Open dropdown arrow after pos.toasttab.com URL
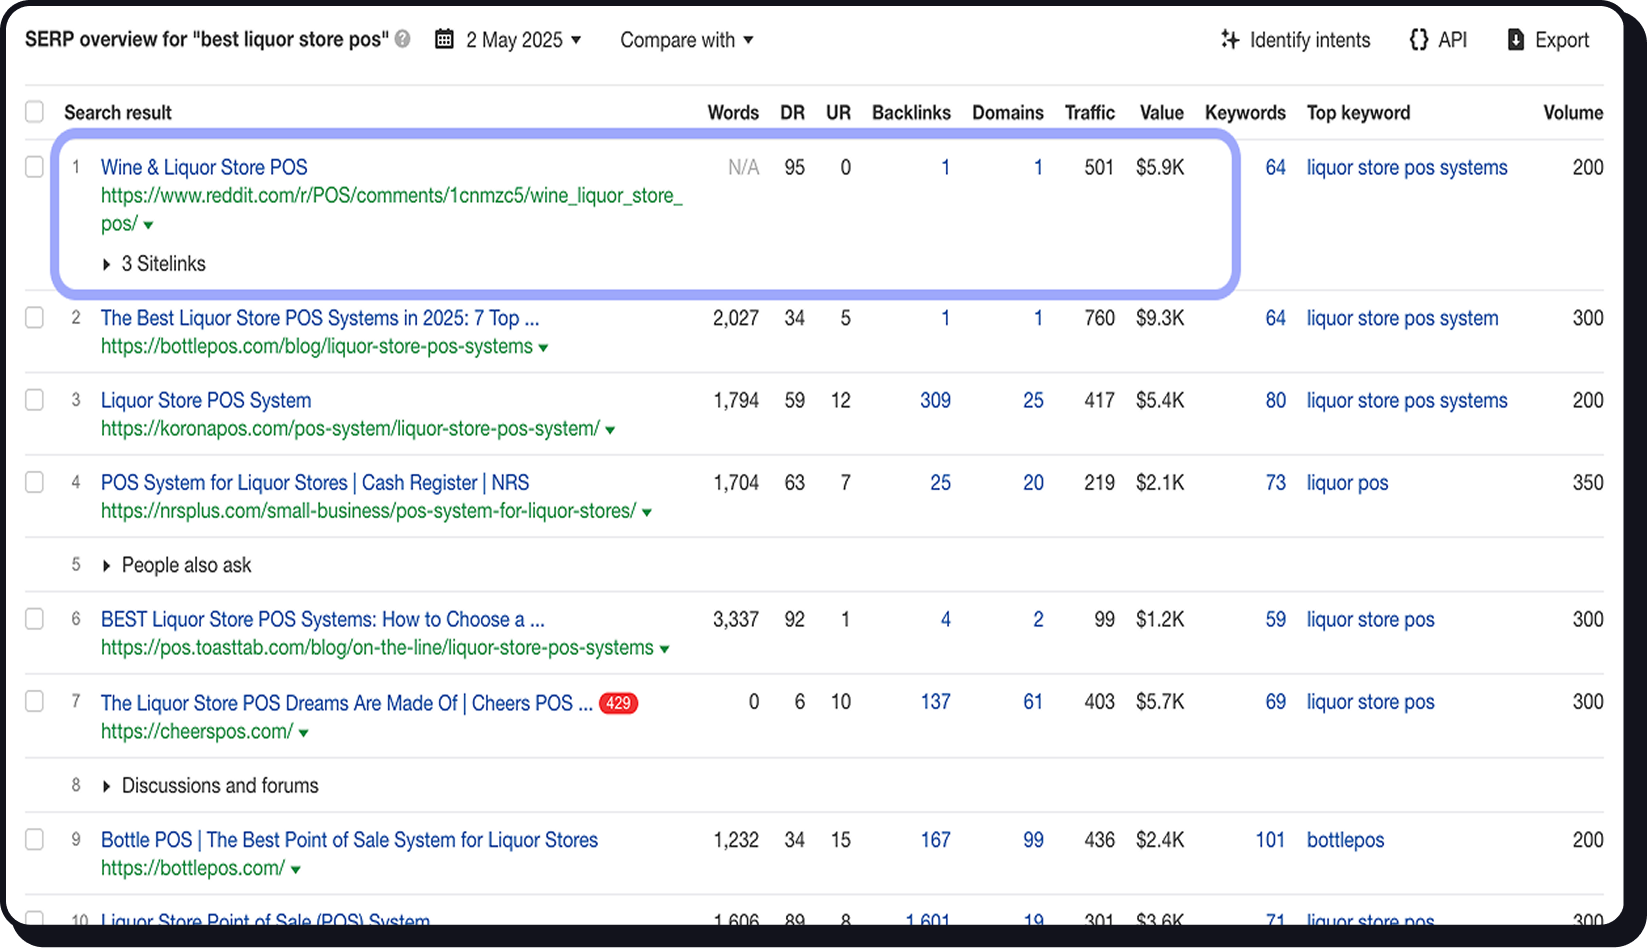 tap(664, 649)
